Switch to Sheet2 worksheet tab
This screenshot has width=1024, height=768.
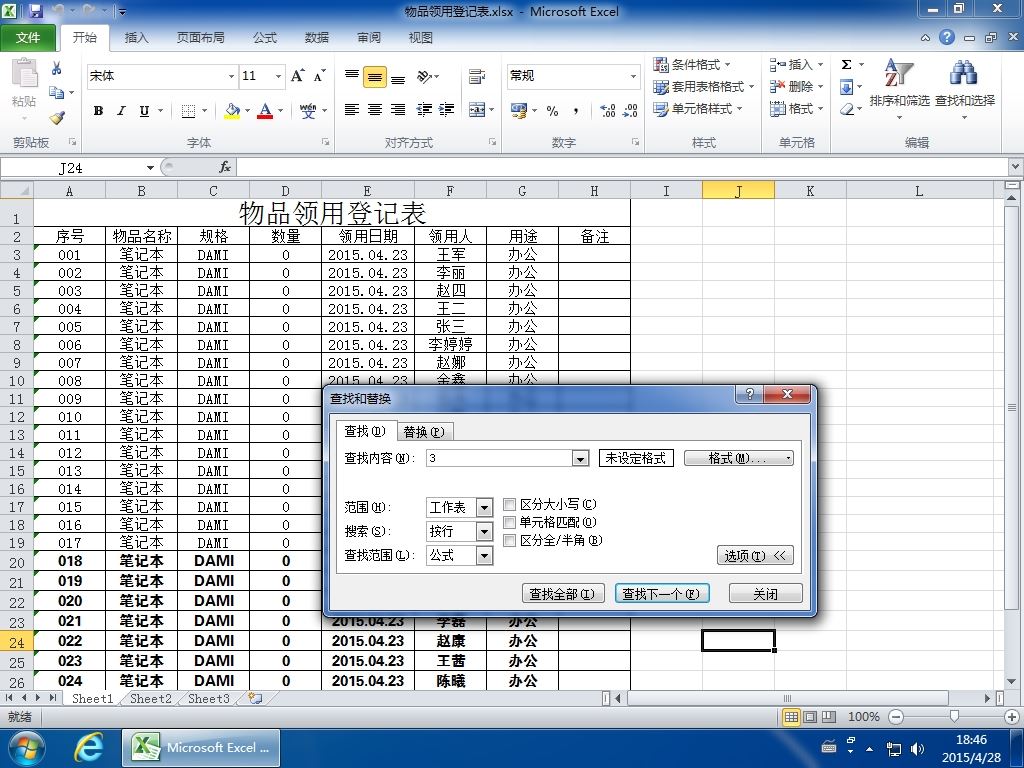click(x=150, y=699)
